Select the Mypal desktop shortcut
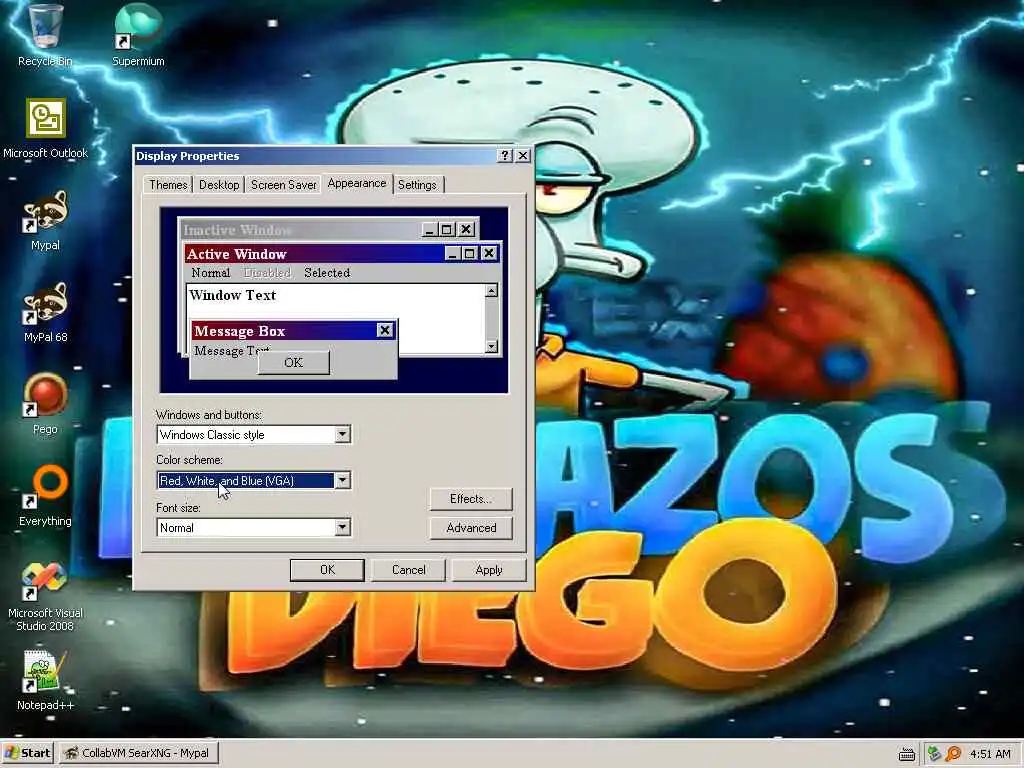The height and width of the screenshot is (768, 1024). click(x=45, y=221)
